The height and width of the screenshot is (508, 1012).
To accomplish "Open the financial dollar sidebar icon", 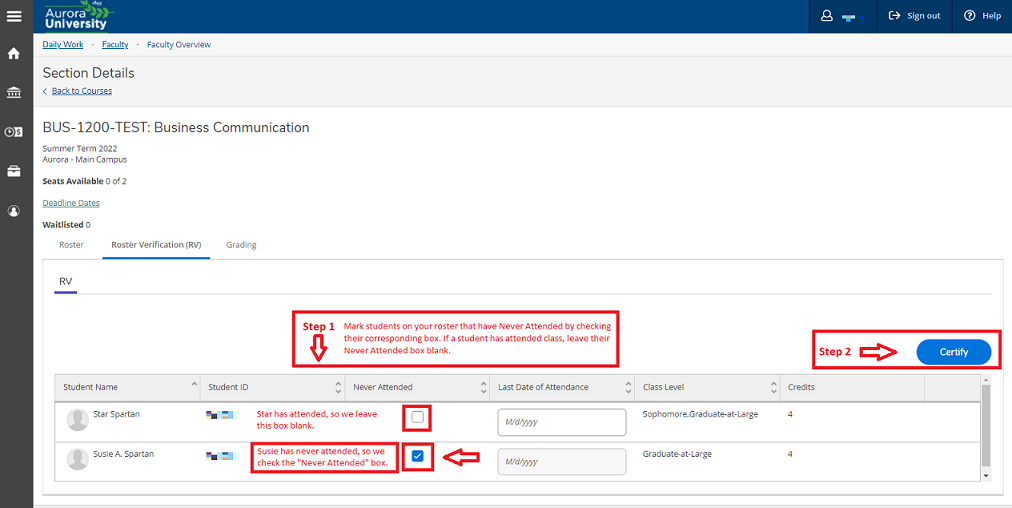I will click(14, 132).
